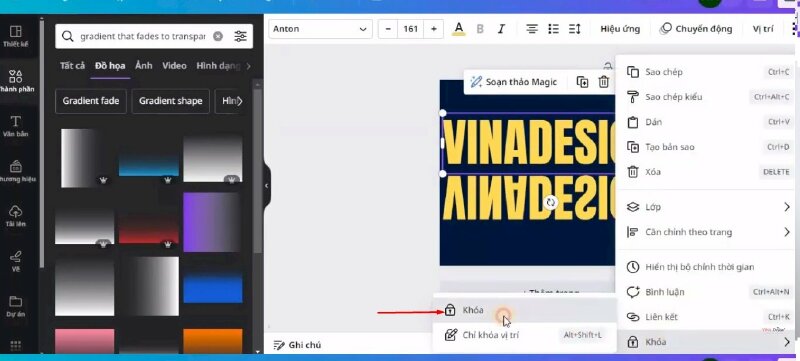Screen dimensions: 800x361
Task: Open the Văn bản text sidebar tab
Action: coord(16,126)
